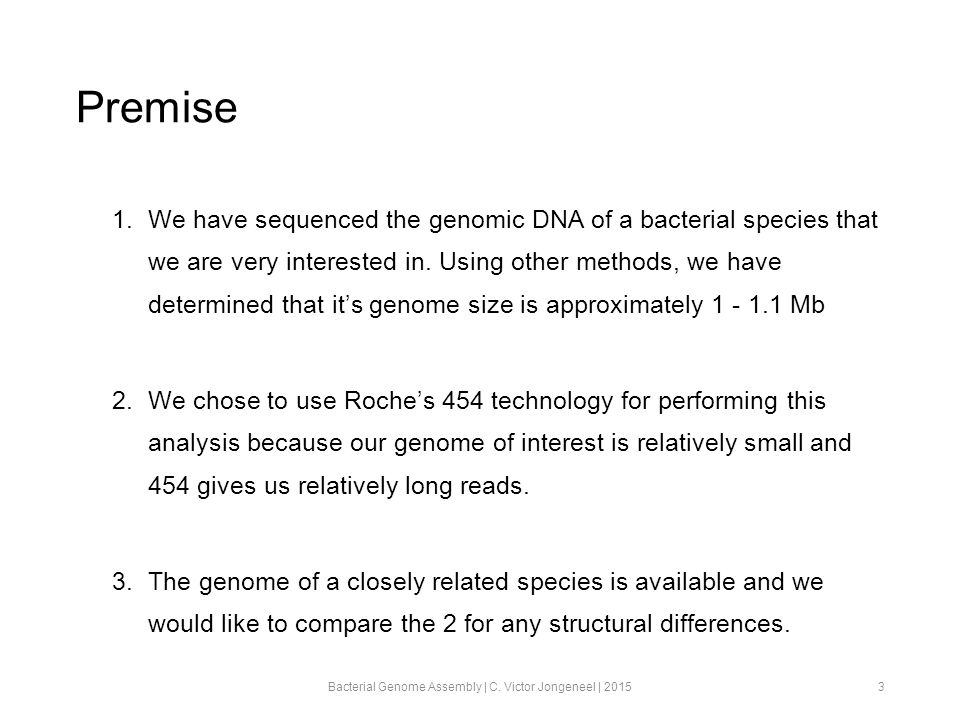
Task: Click the word approximately in first item
Action: pos(624,305)
